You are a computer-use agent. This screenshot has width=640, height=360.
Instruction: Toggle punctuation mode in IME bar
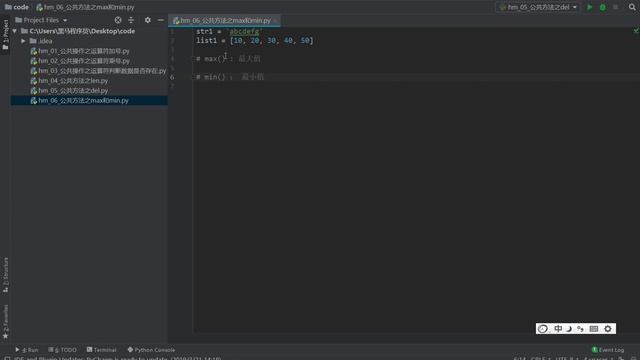[580, 329]
